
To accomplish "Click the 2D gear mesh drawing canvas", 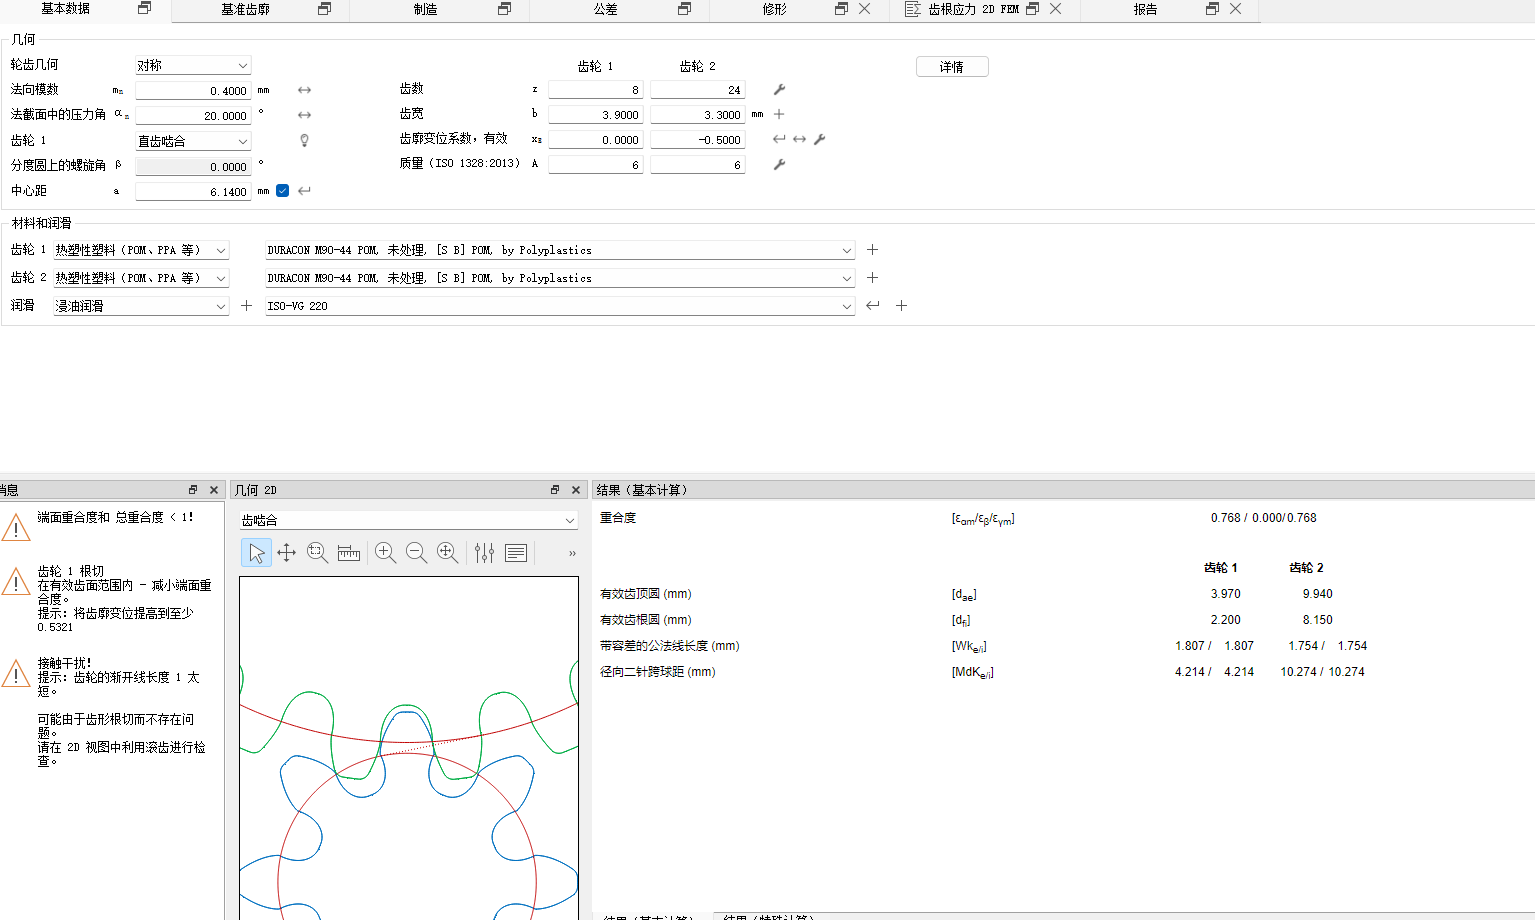I will click(409, 748).
